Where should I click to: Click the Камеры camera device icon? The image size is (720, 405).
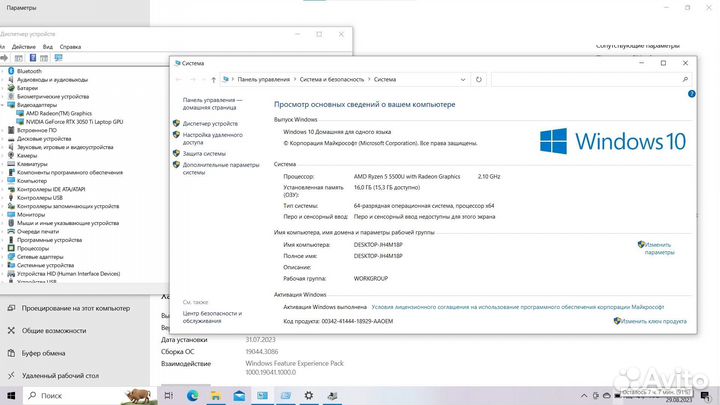point(11,155)
